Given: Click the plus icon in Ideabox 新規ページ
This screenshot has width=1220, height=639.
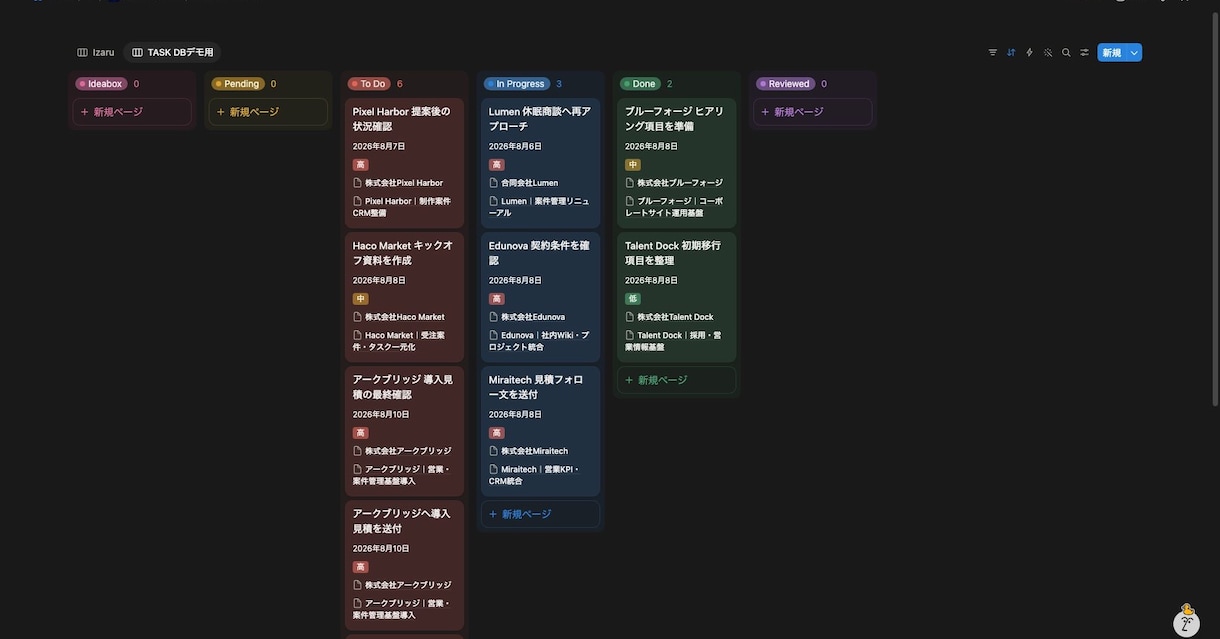Looking at the screenshot, I should (x=85, y=112).
